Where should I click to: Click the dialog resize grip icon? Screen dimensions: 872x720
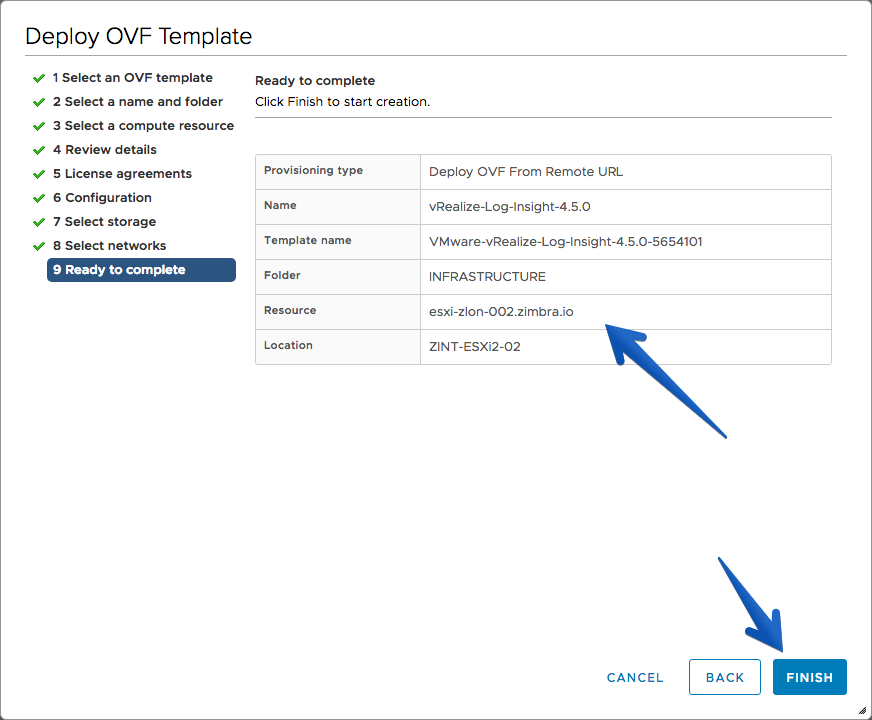click(862, 710)
